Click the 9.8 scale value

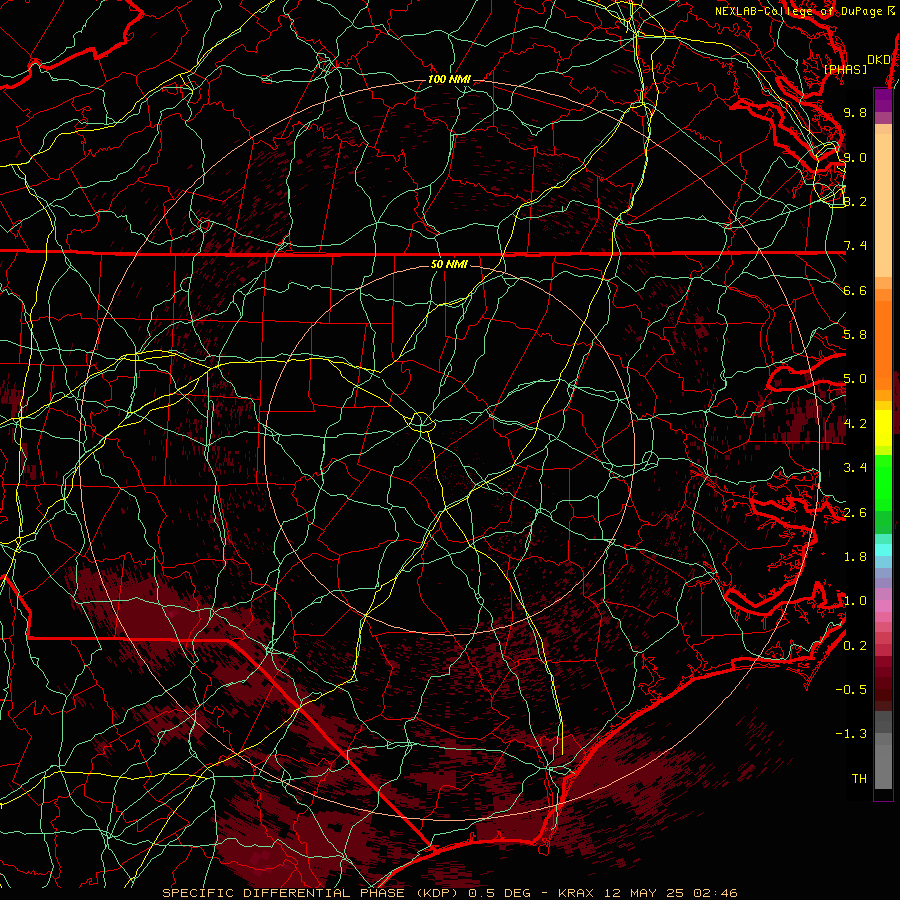point(855,112)
